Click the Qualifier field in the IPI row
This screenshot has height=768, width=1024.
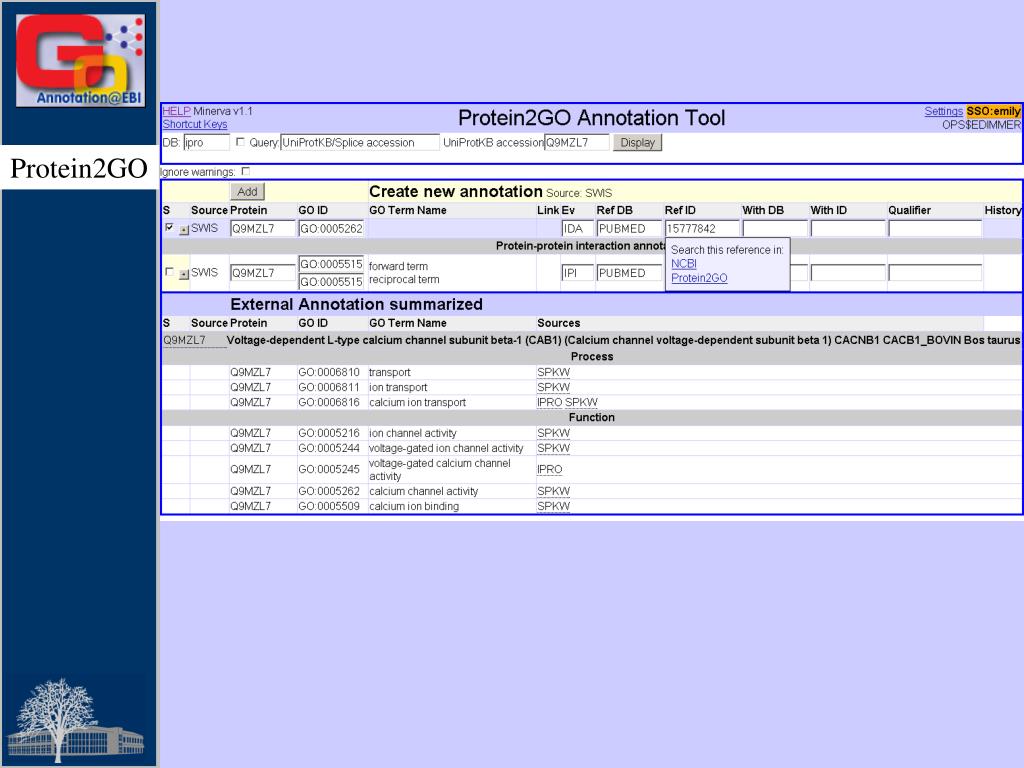pyautogui.click(x=935, y=273)
